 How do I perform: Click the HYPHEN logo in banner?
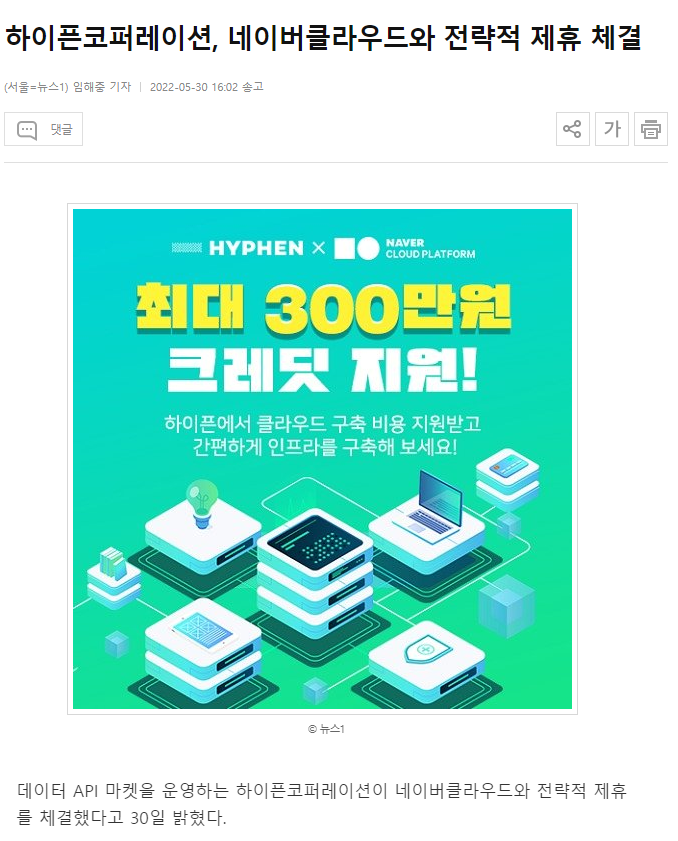[238, 248]
